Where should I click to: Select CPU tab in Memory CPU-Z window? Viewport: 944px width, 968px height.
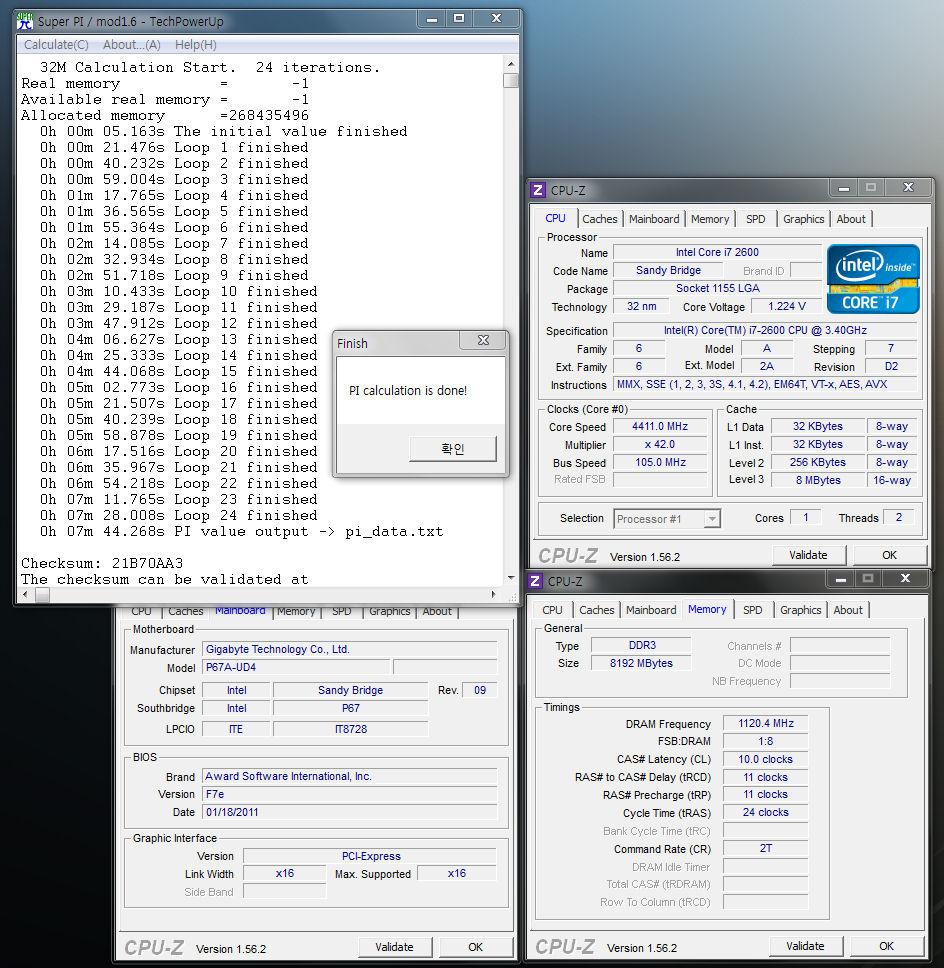(552, 610)
